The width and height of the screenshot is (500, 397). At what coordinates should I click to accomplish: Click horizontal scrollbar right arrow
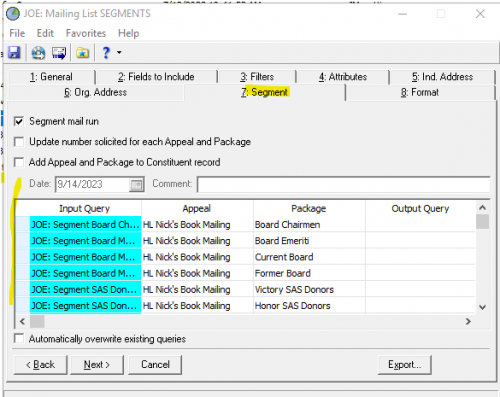(x=468, y=321)
